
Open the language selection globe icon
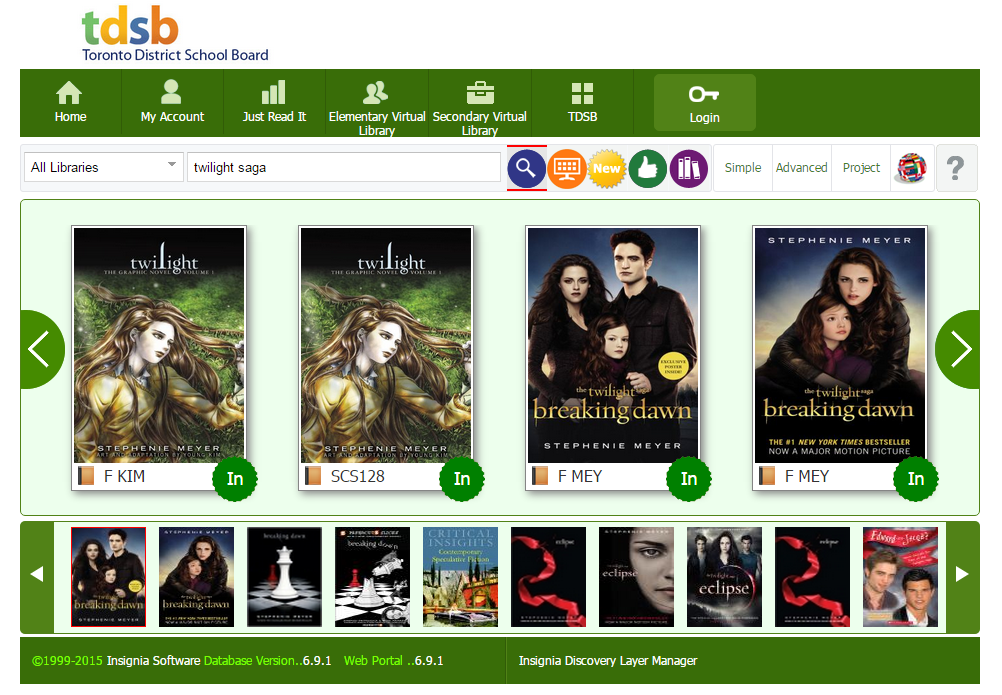[911, 168]
